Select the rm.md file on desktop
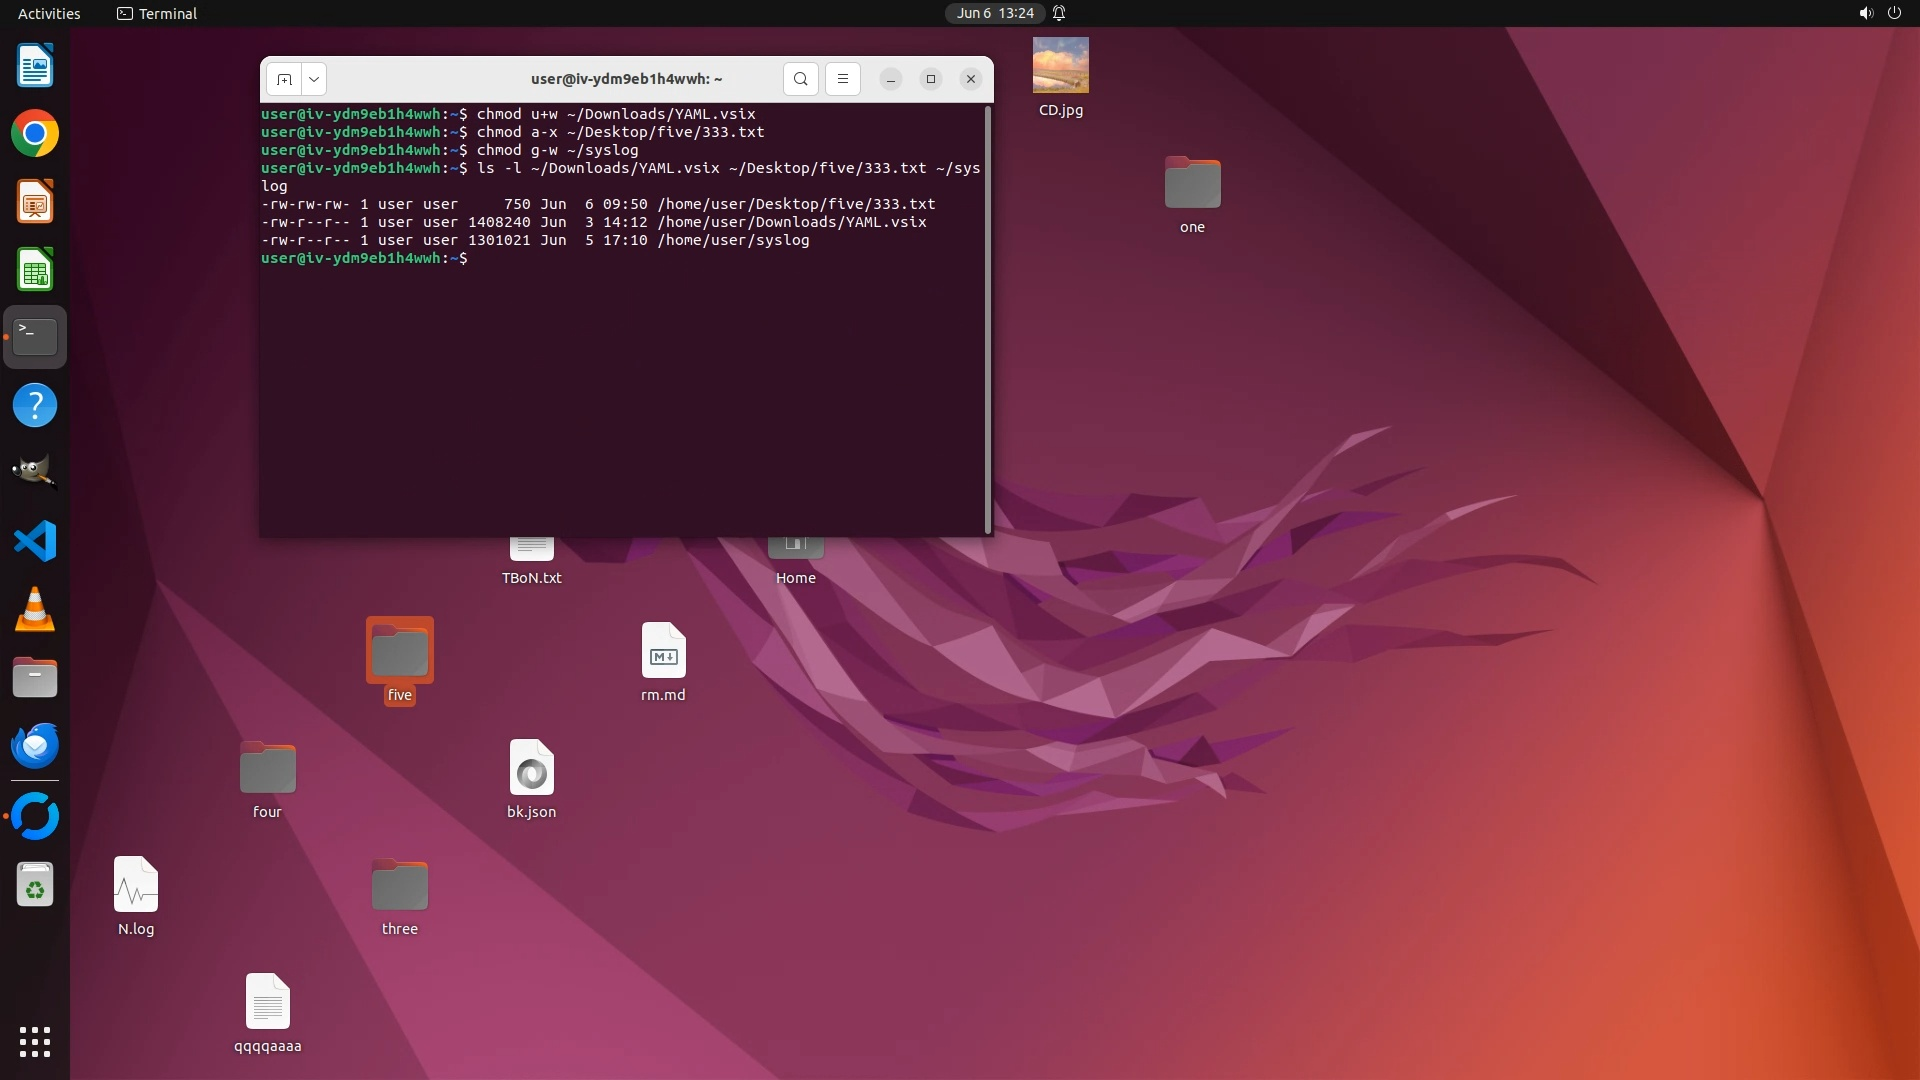 click(x=663, y=651)
